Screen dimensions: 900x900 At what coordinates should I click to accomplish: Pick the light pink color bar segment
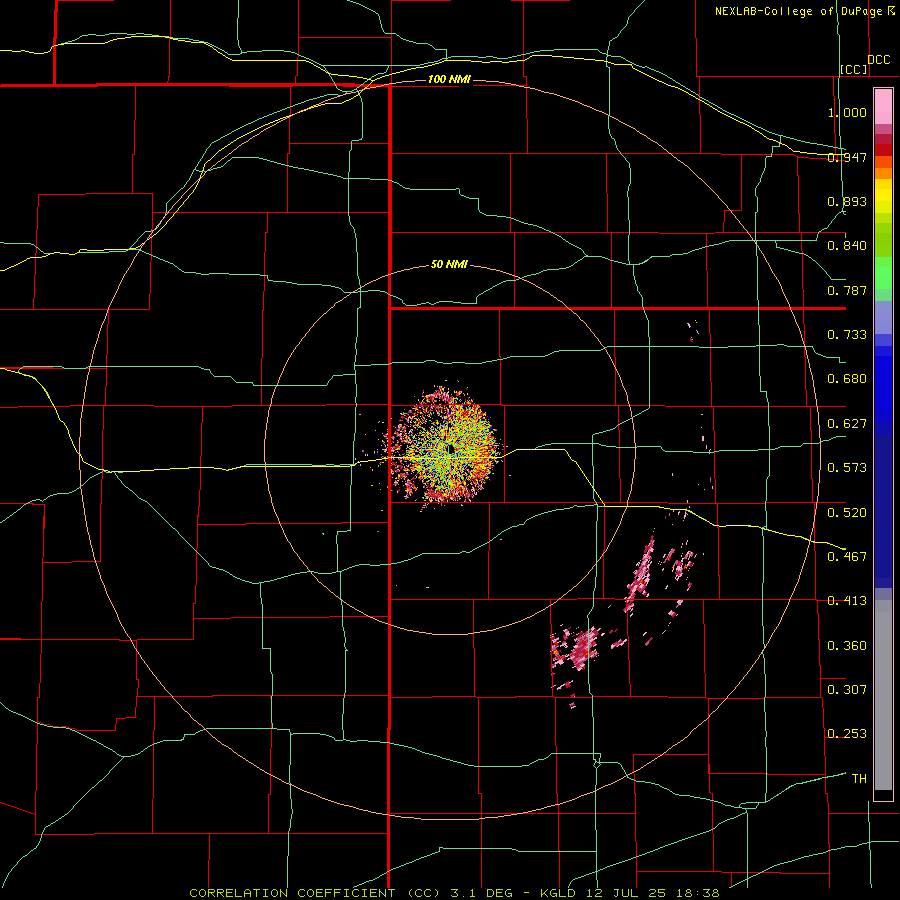[x=883, y=107]
